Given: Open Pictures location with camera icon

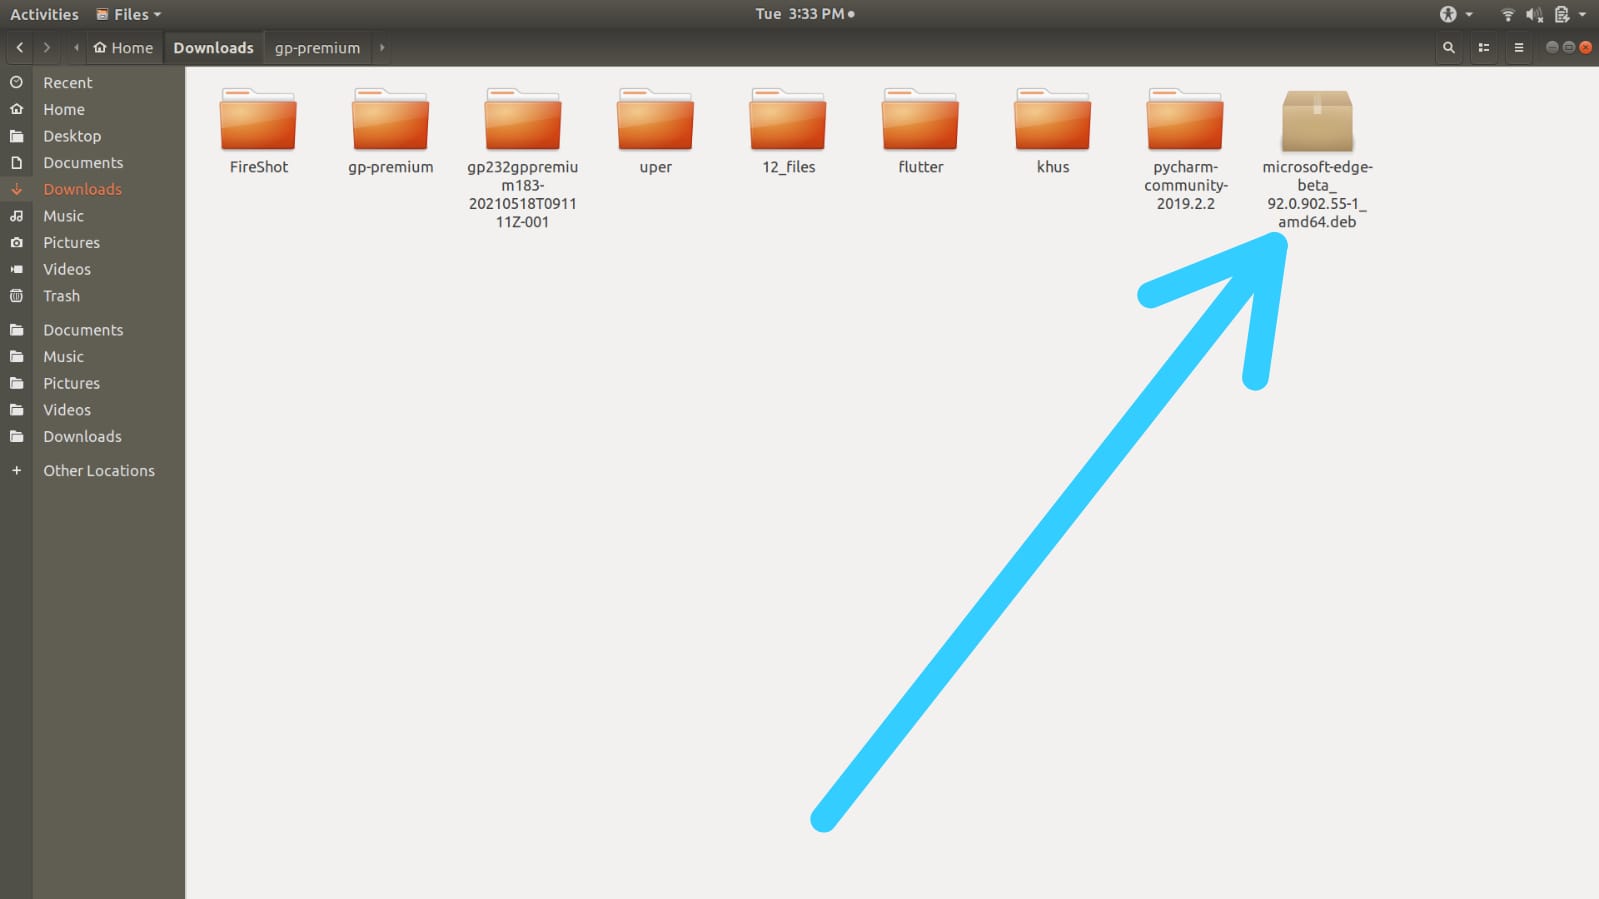Looking at the screenshot, I should click(x=92, y=242).
